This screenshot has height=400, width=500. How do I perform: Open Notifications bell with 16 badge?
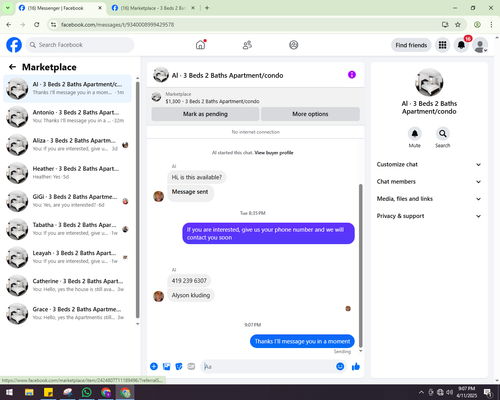(x=461, y=45)
